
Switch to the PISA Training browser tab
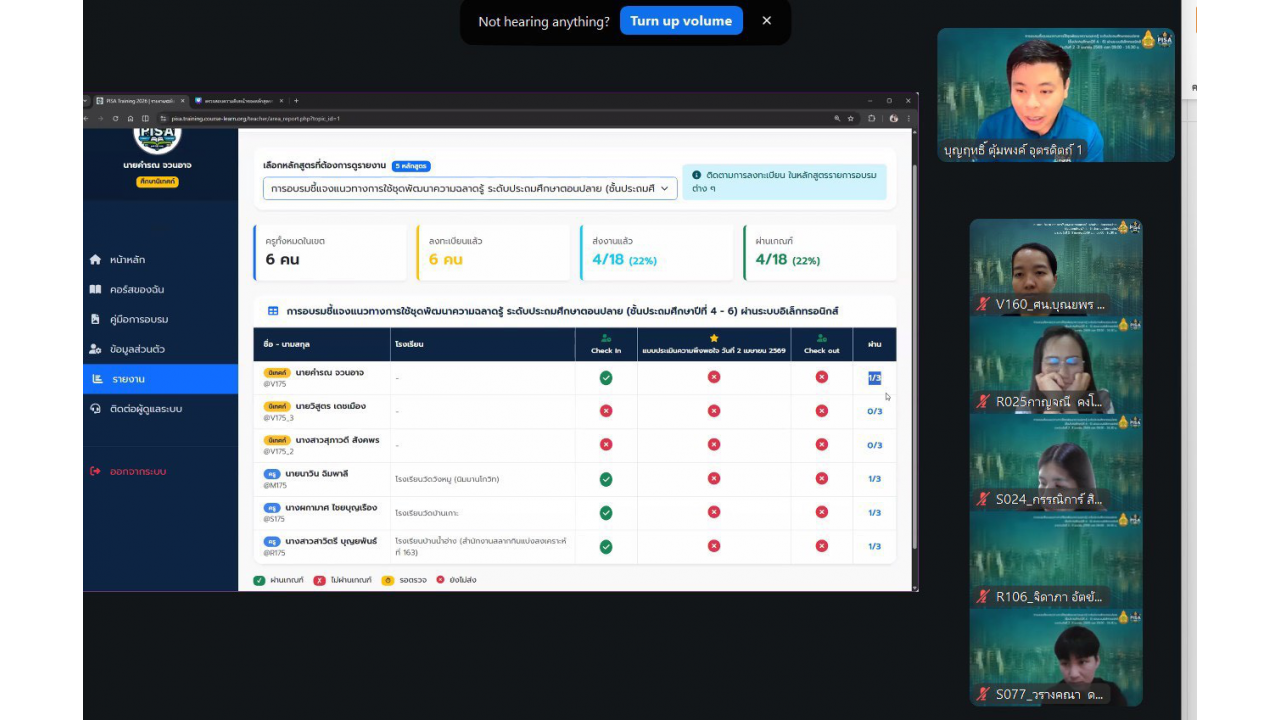pyautogui.click(x=138, y=101)
